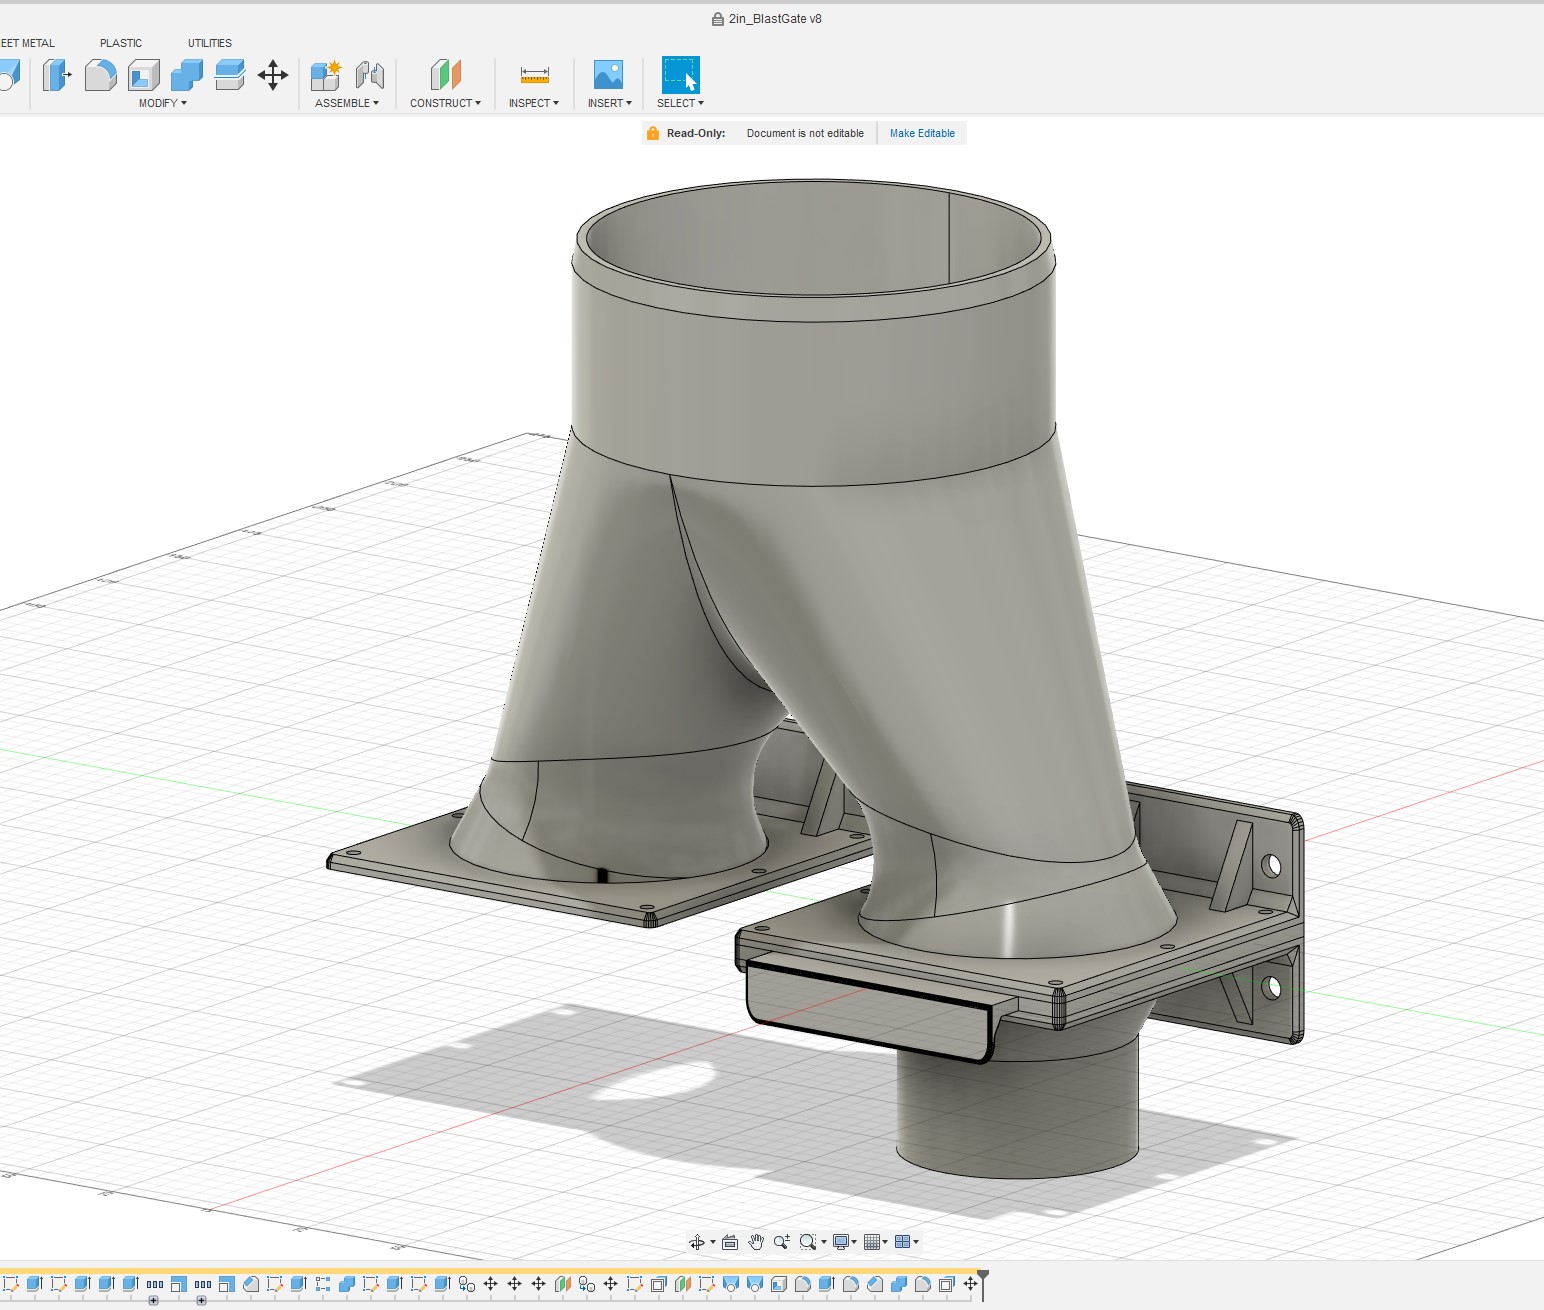Screen dimensions: 1544x1310
Task: Select the Split Body tool
Action: [229, 73]
